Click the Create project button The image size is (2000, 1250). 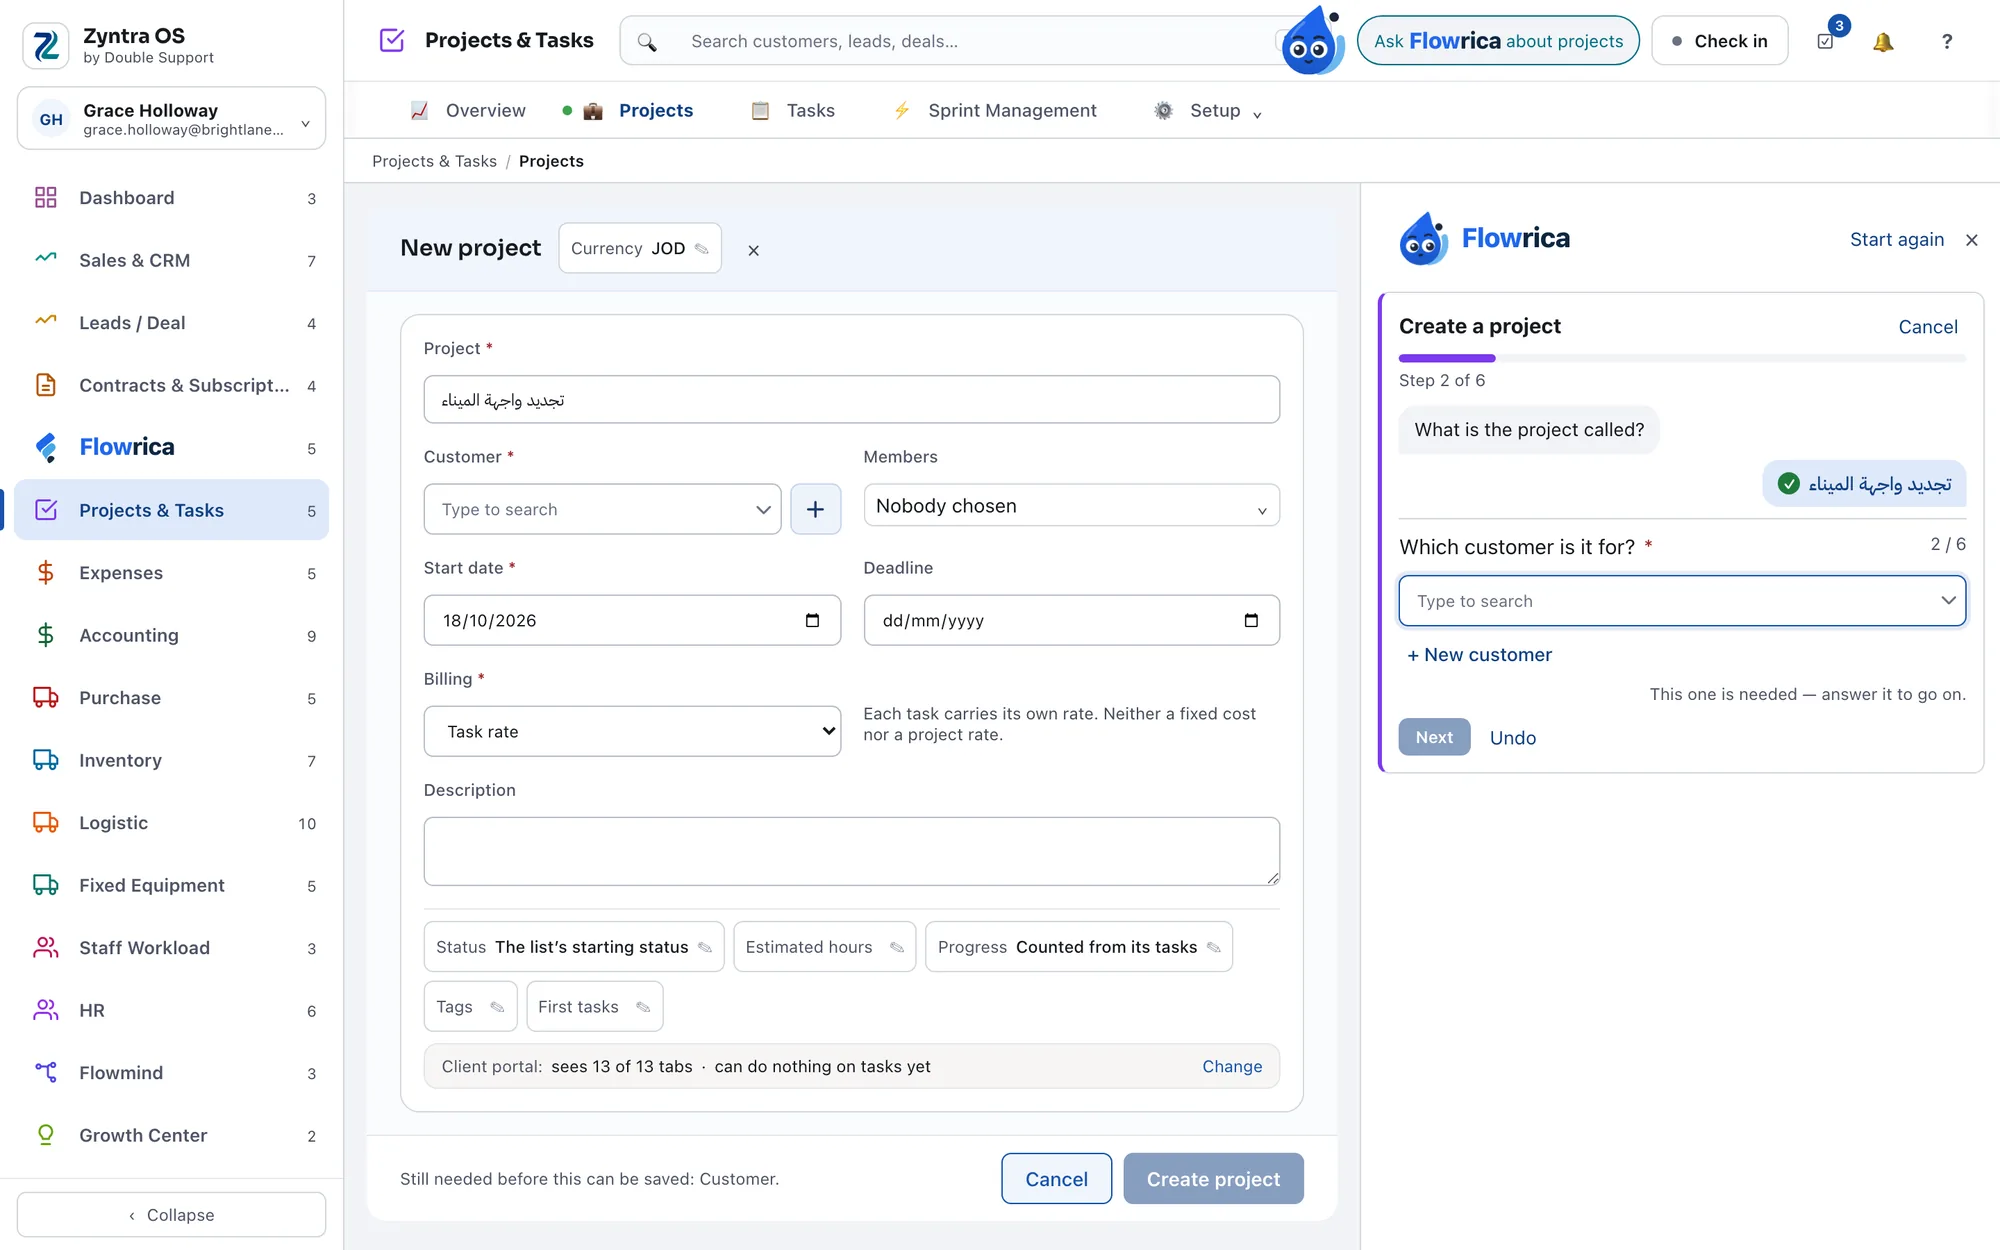click(x=1213, y=1179)
